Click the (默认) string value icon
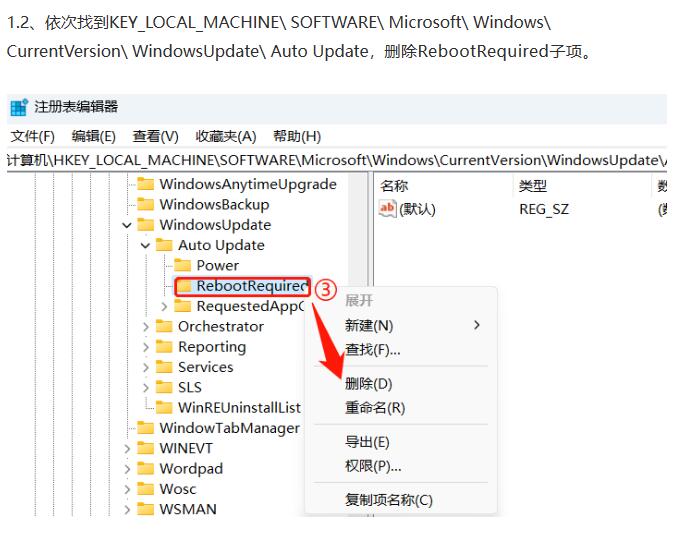 coord(388,209)
